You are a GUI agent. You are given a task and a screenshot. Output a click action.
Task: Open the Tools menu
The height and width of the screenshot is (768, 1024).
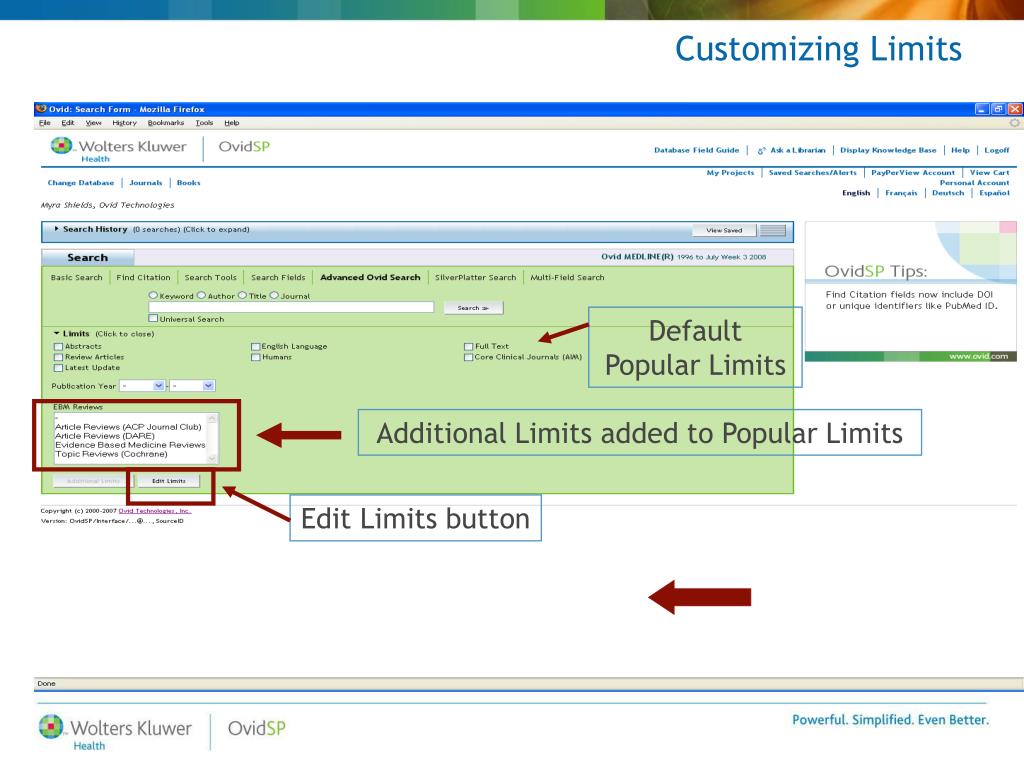(204, 123)
